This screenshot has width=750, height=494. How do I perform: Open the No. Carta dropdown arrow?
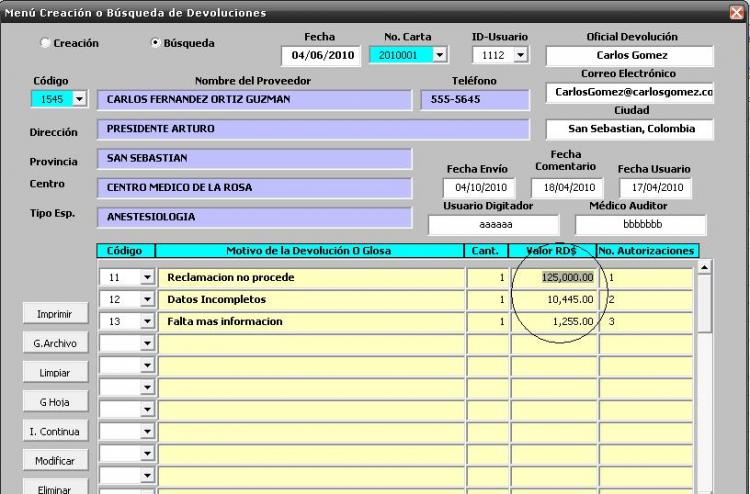[x=440, y=55]
